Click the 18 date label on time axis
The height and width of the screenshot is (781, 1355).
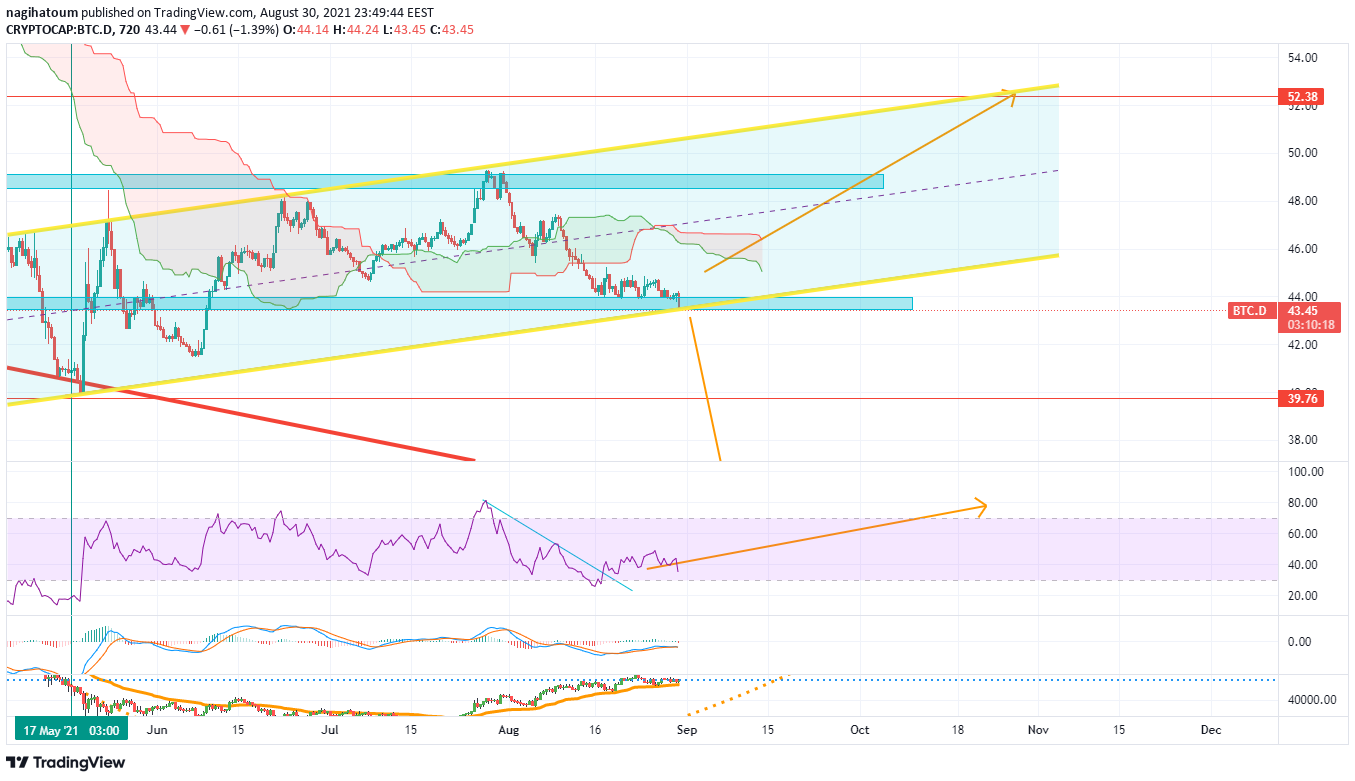[x=958, y=731]
